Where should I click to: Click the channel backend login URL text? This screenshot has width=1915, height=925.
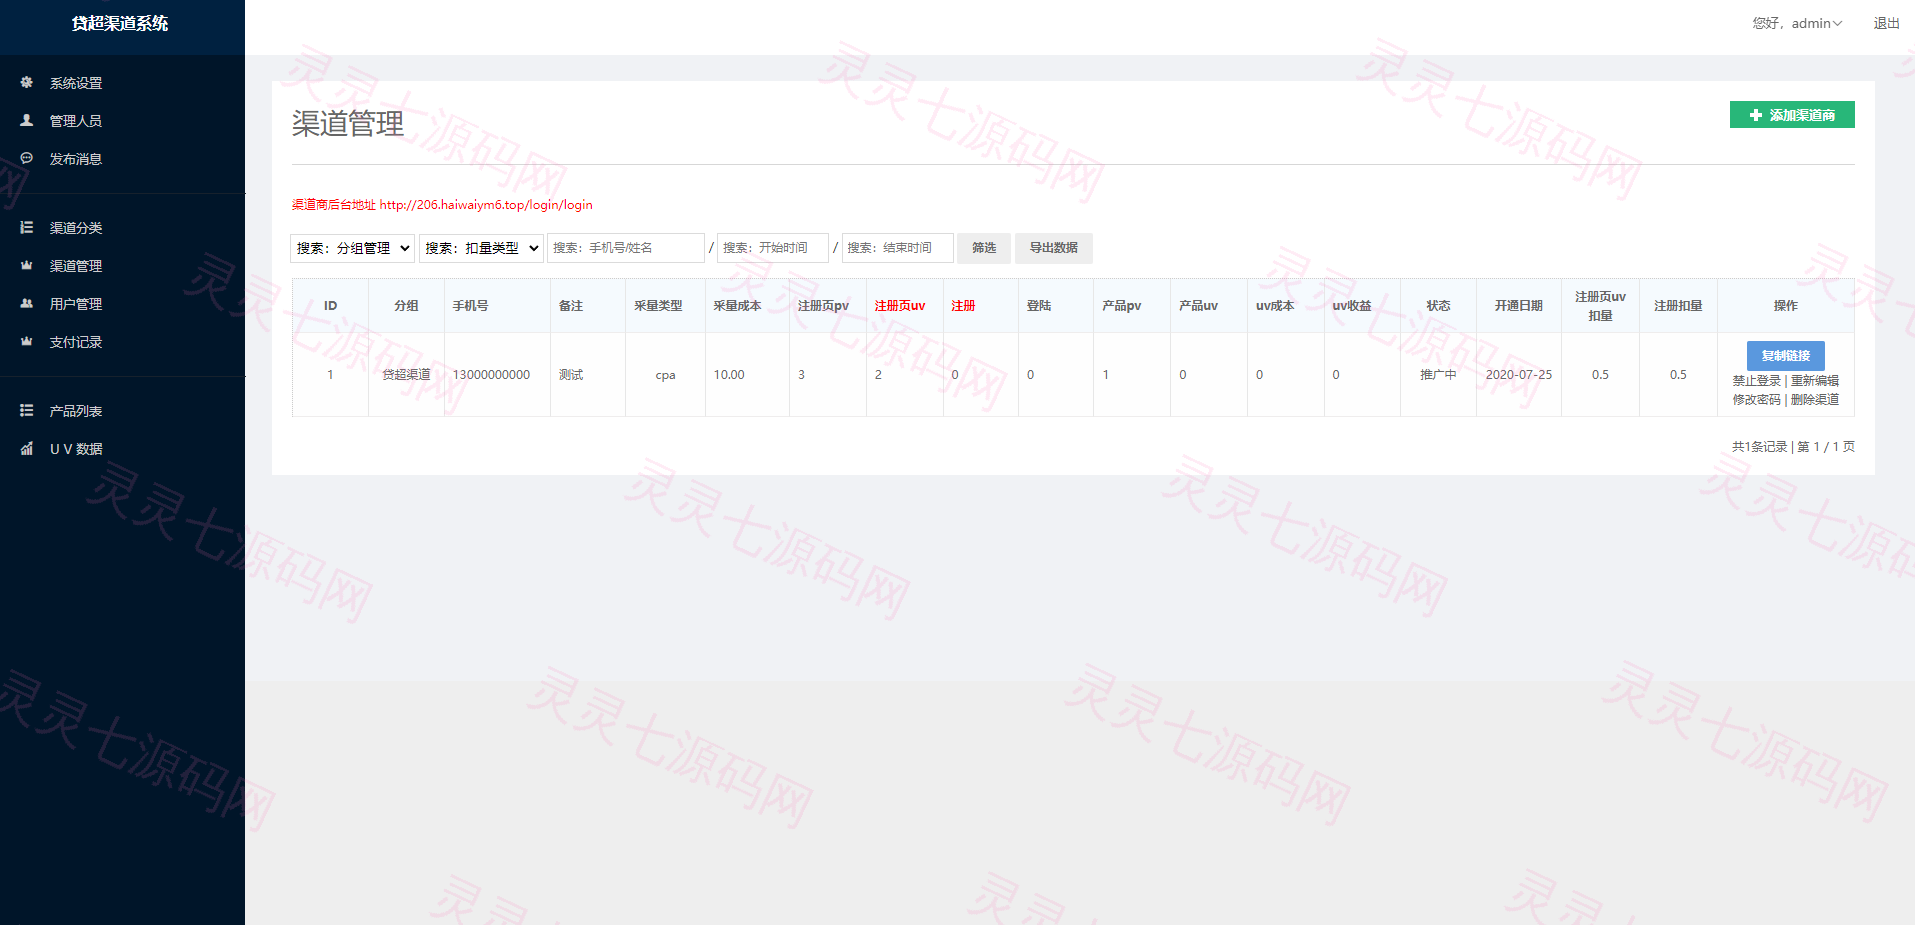click(x=486, y=205)
